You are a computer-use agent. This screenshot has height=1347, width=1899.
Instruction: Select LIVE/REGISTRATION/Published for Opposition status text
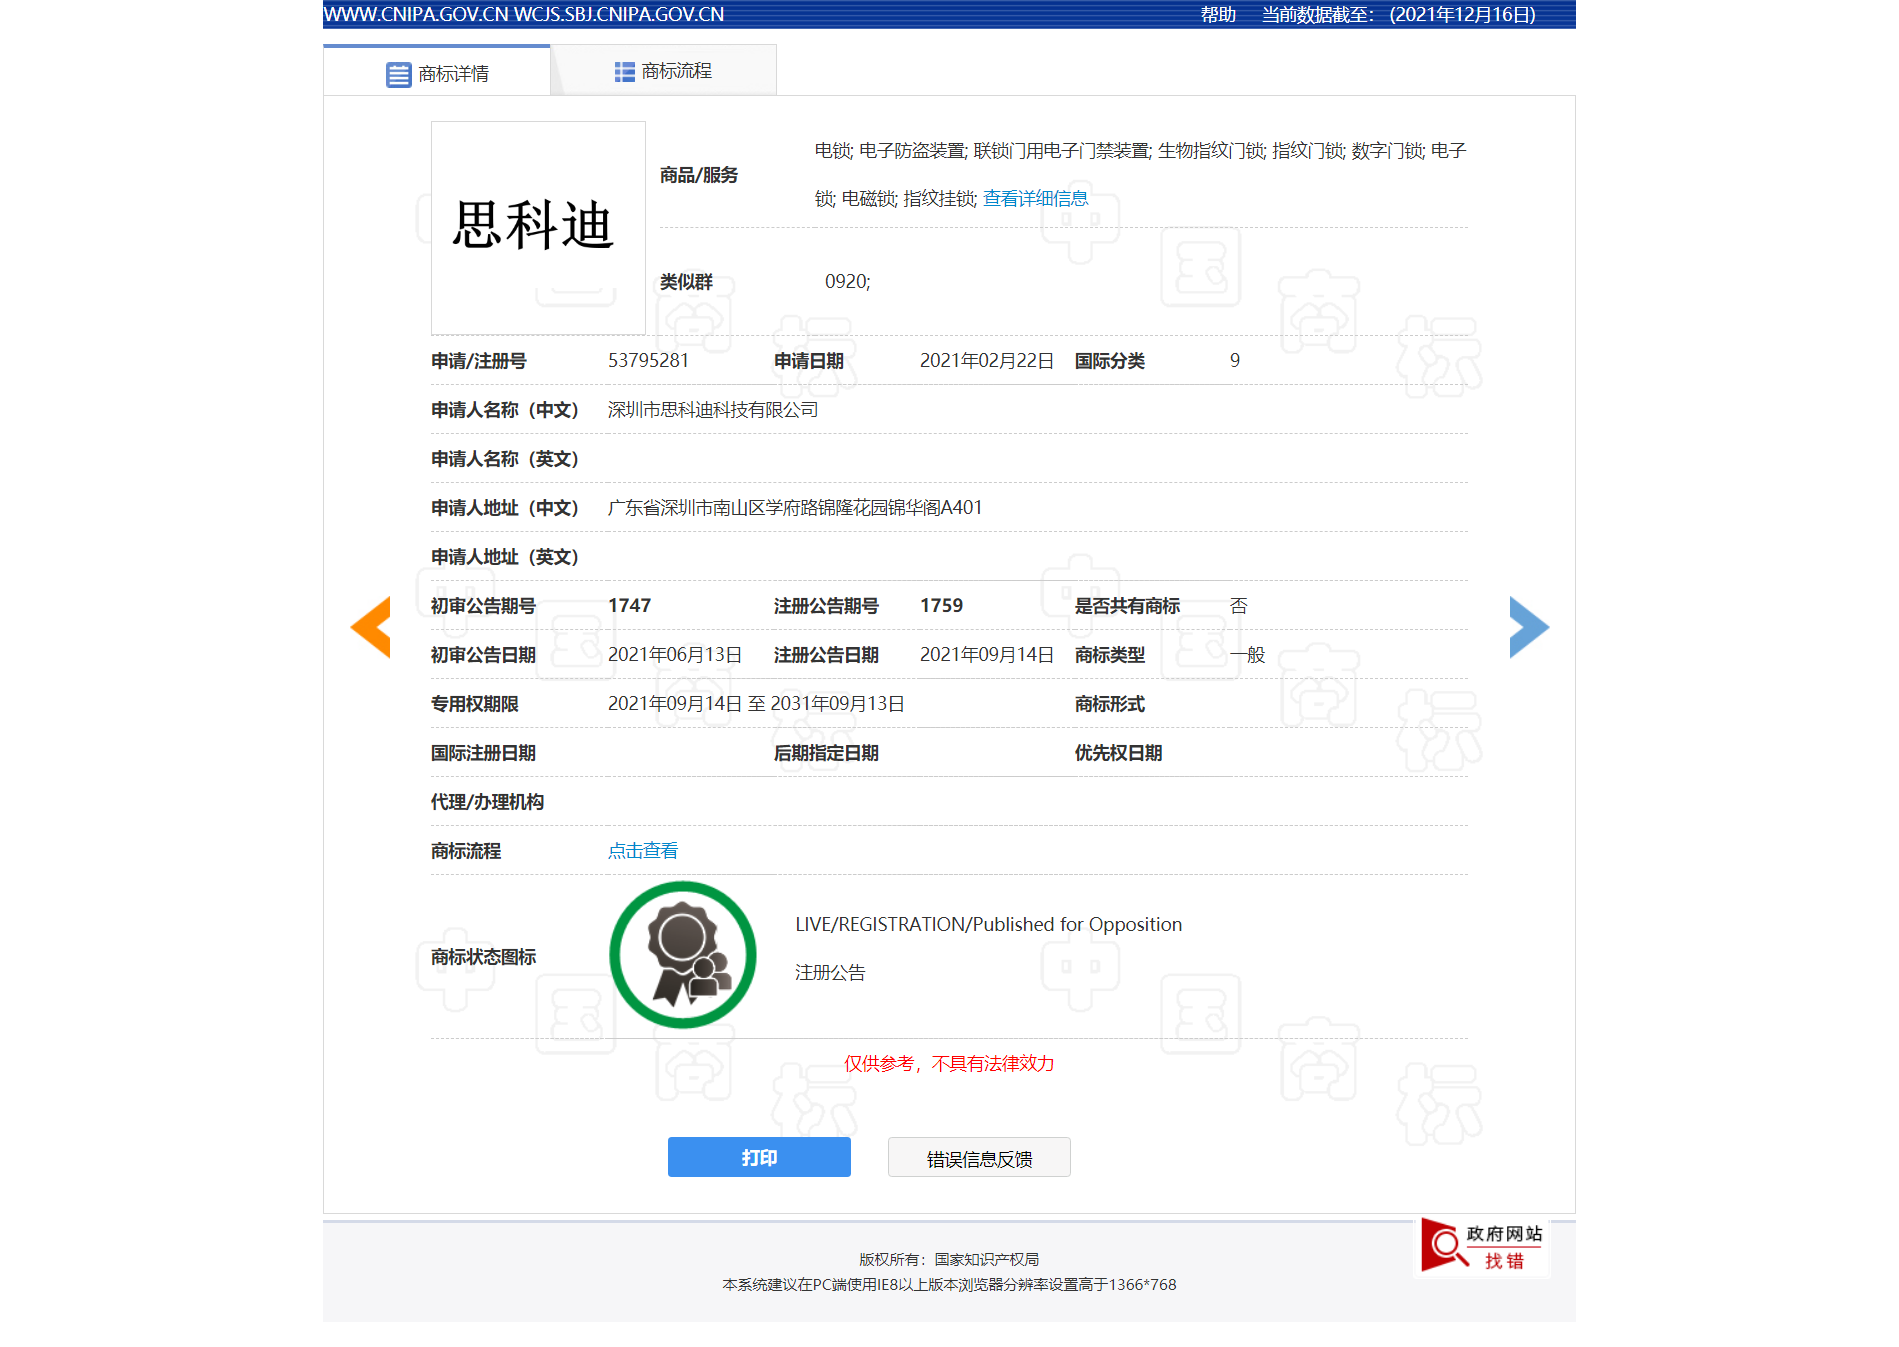[988, 925]
